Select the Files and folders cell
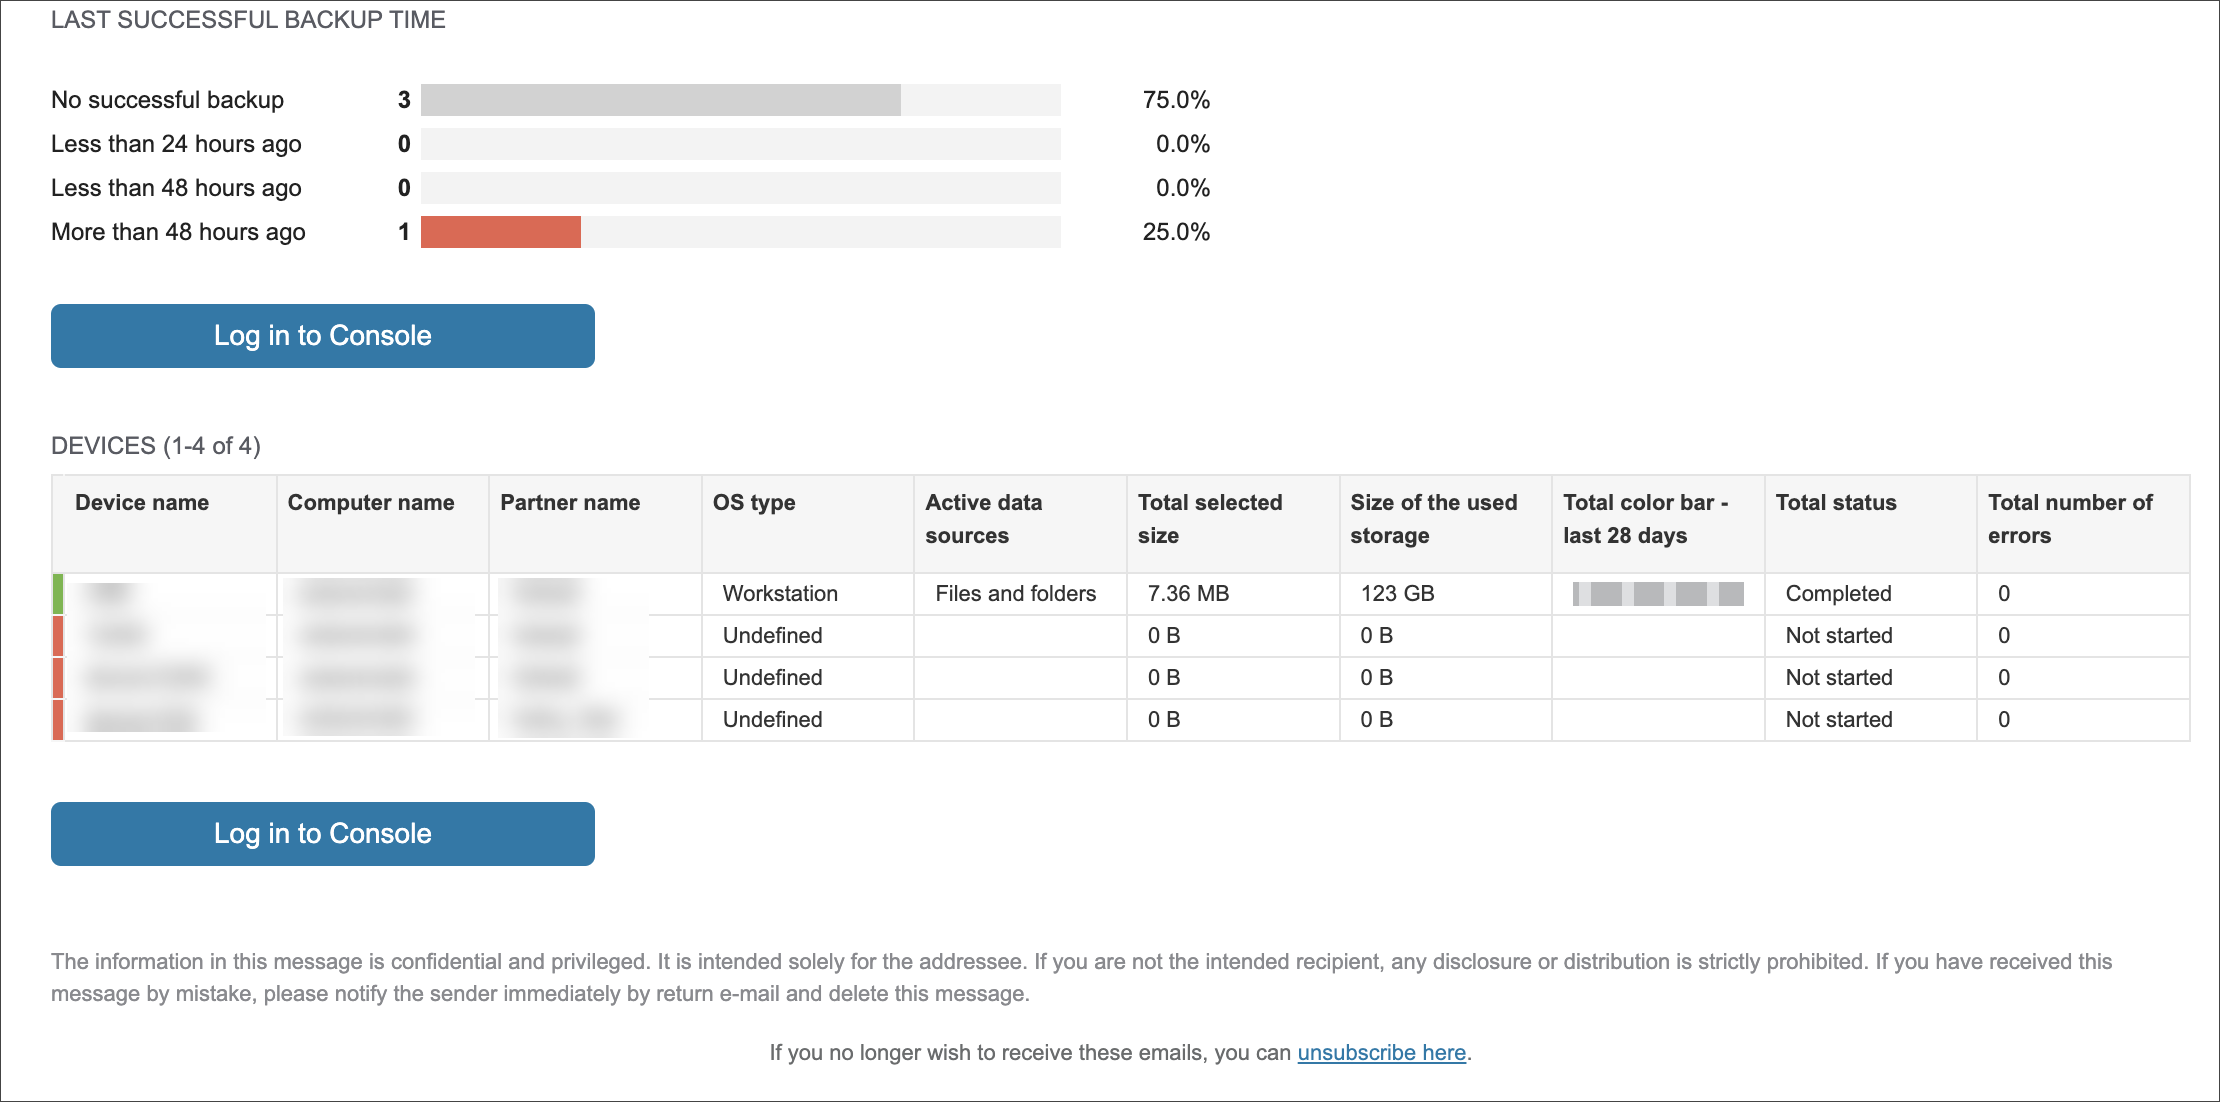 coord(1015,594)
